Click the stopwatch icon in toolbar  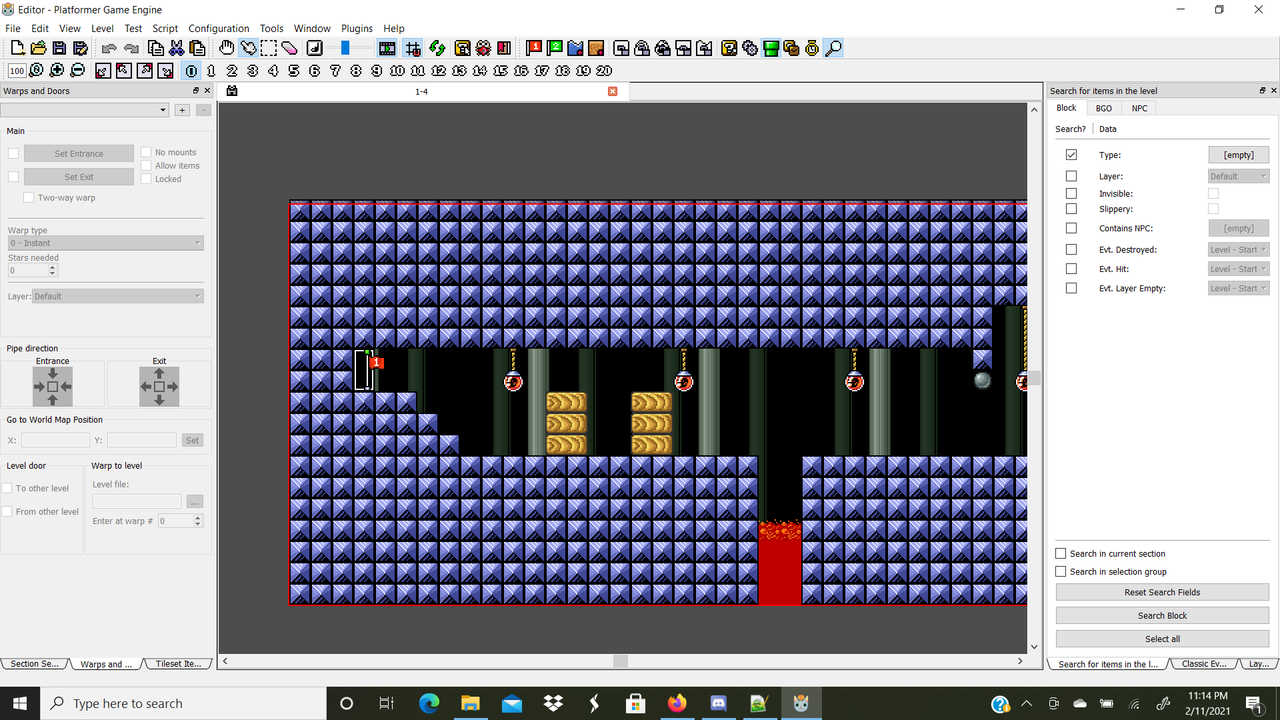coord(812,47)
